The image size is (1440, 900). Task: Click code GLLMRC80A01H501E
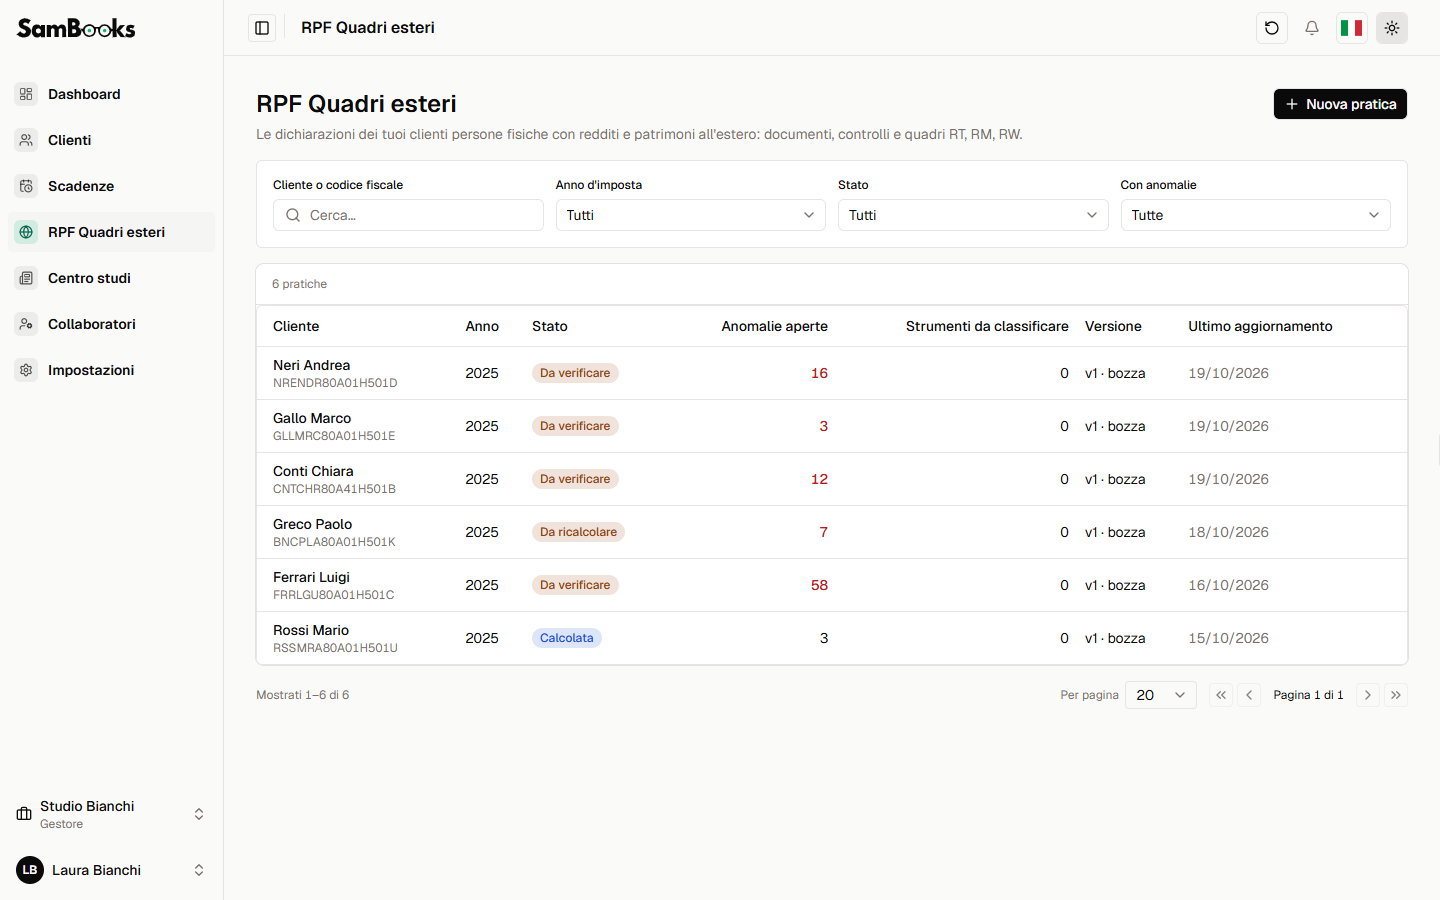[x=334, y=436]
